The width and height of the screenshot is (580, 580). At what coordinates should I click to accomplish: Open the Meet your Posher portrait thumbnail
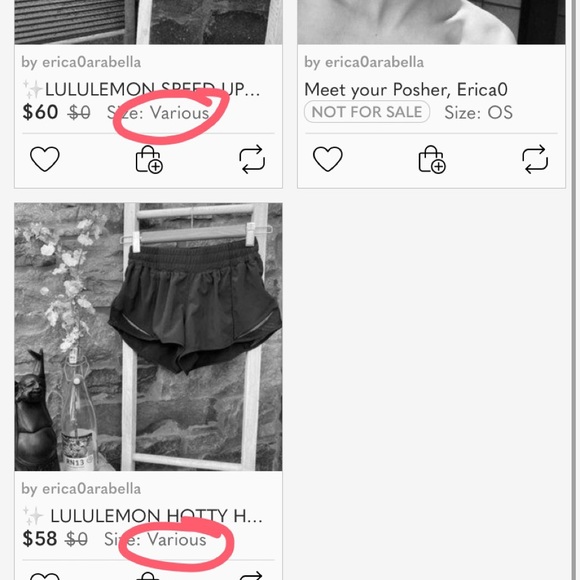point(431,22)
